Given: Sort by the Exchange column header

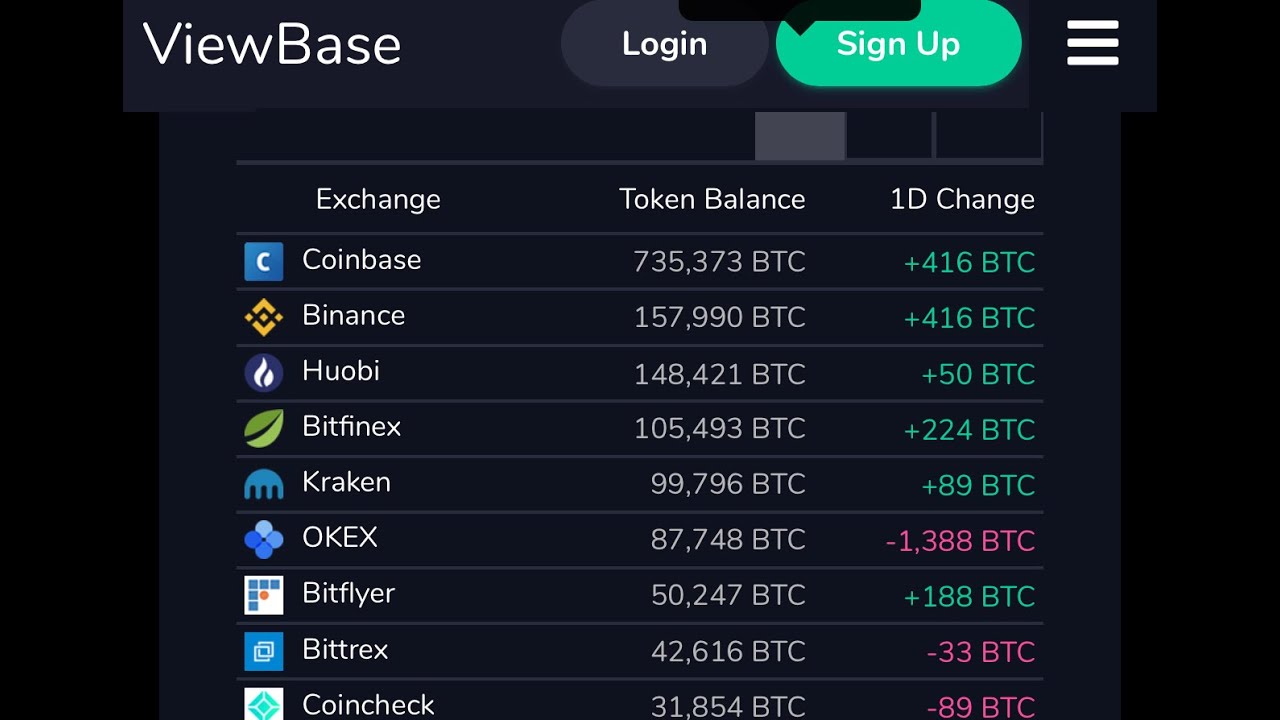Looking at the screenshot, I should coord(378,199).
